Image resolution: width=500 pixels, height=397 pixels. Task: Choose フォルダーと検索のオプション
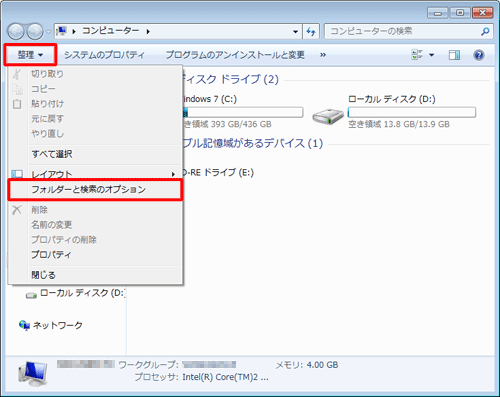pyautogui.click(x=95, y=190)
